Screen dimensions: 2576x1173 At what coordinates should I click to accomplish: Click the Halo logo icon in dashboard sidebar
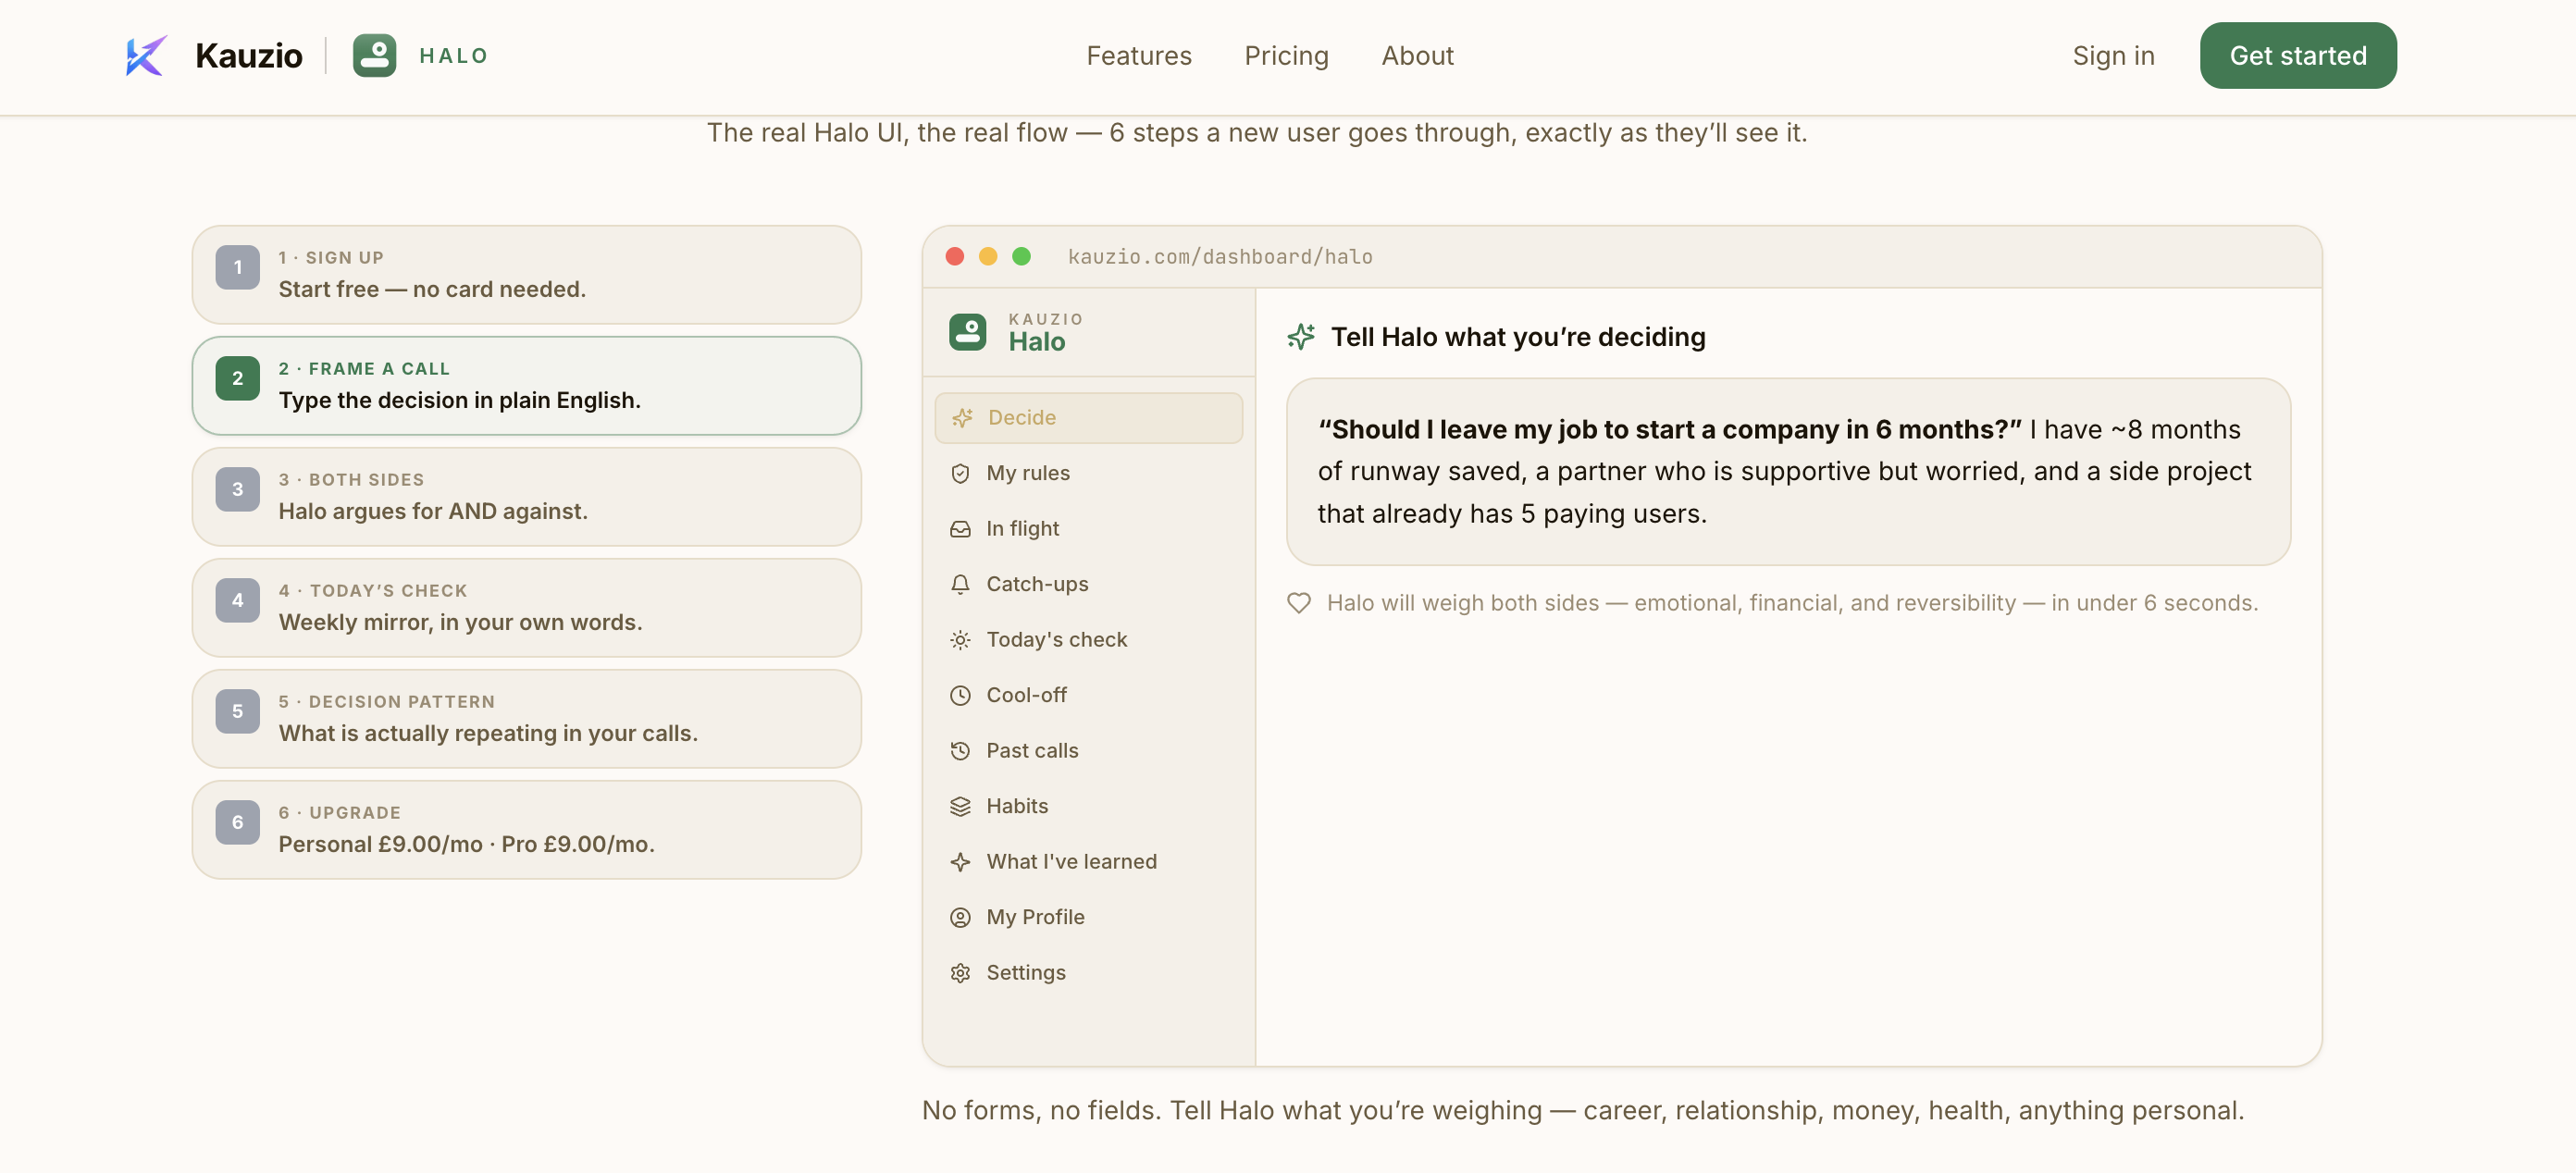(967, 332)
